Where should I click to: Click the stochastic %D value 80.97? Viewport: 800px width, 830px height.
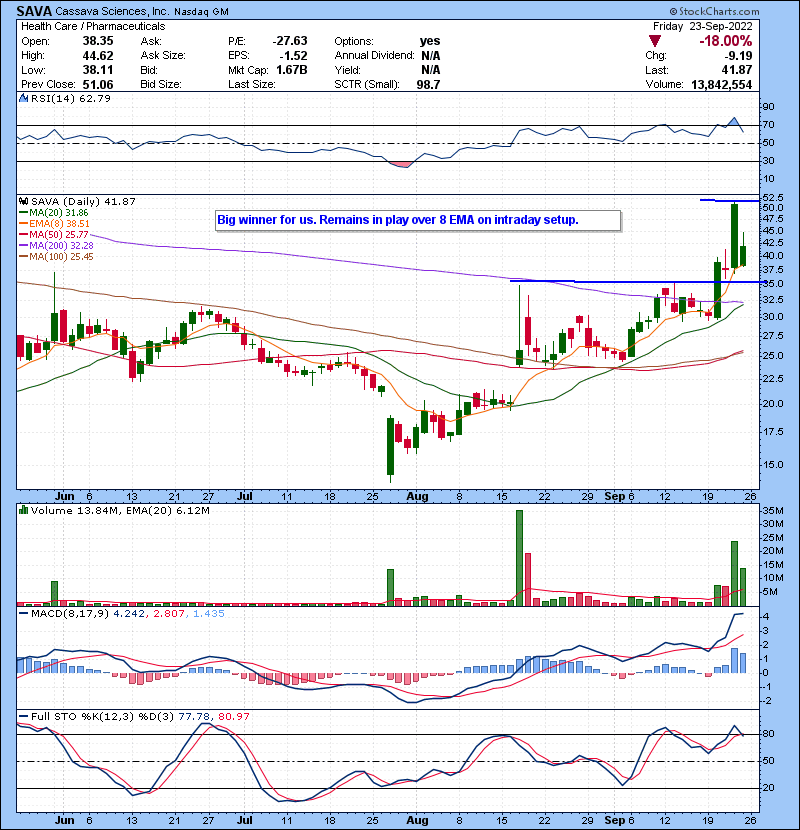[233, 716]
